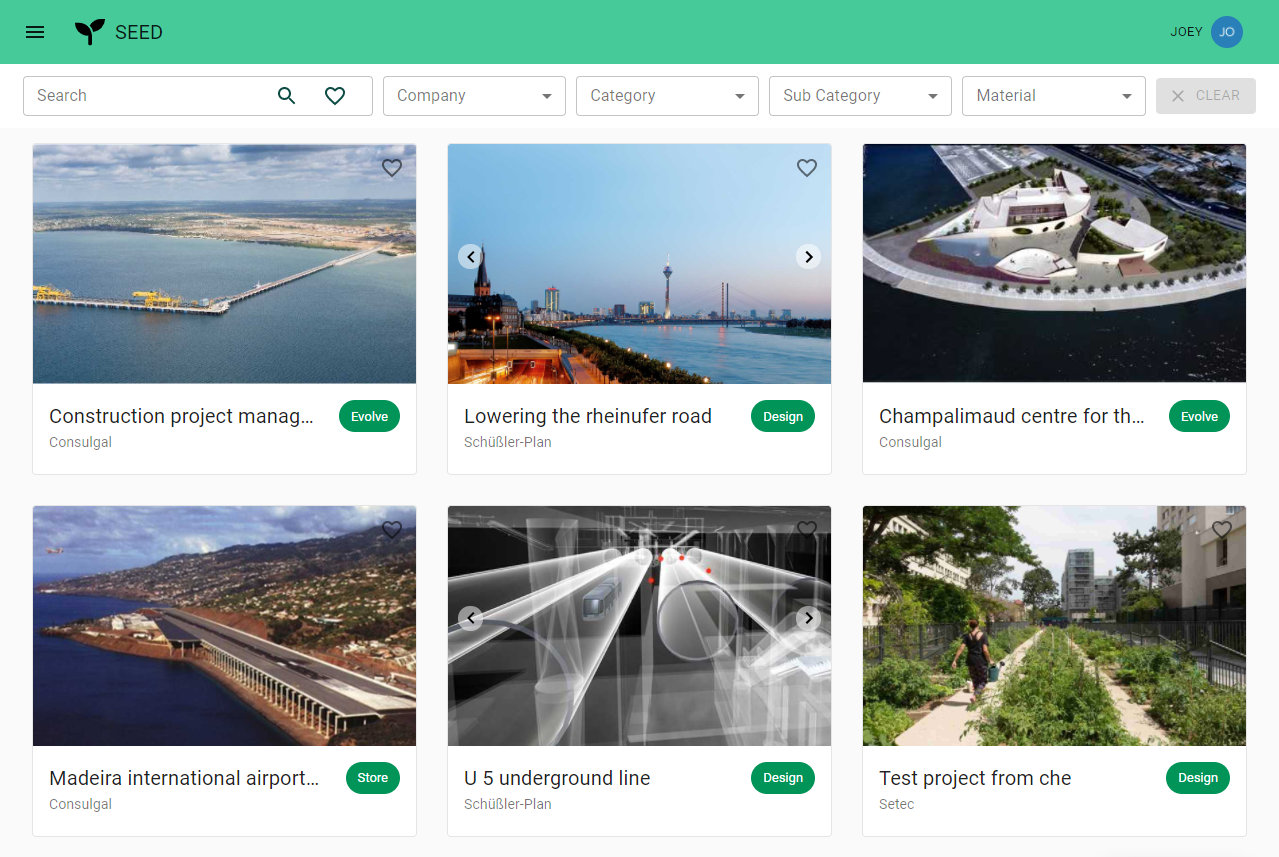Favorite the Test project from che card
Image resolution: width=1279 pixels, height=857 pixels.
[1222, 530]
